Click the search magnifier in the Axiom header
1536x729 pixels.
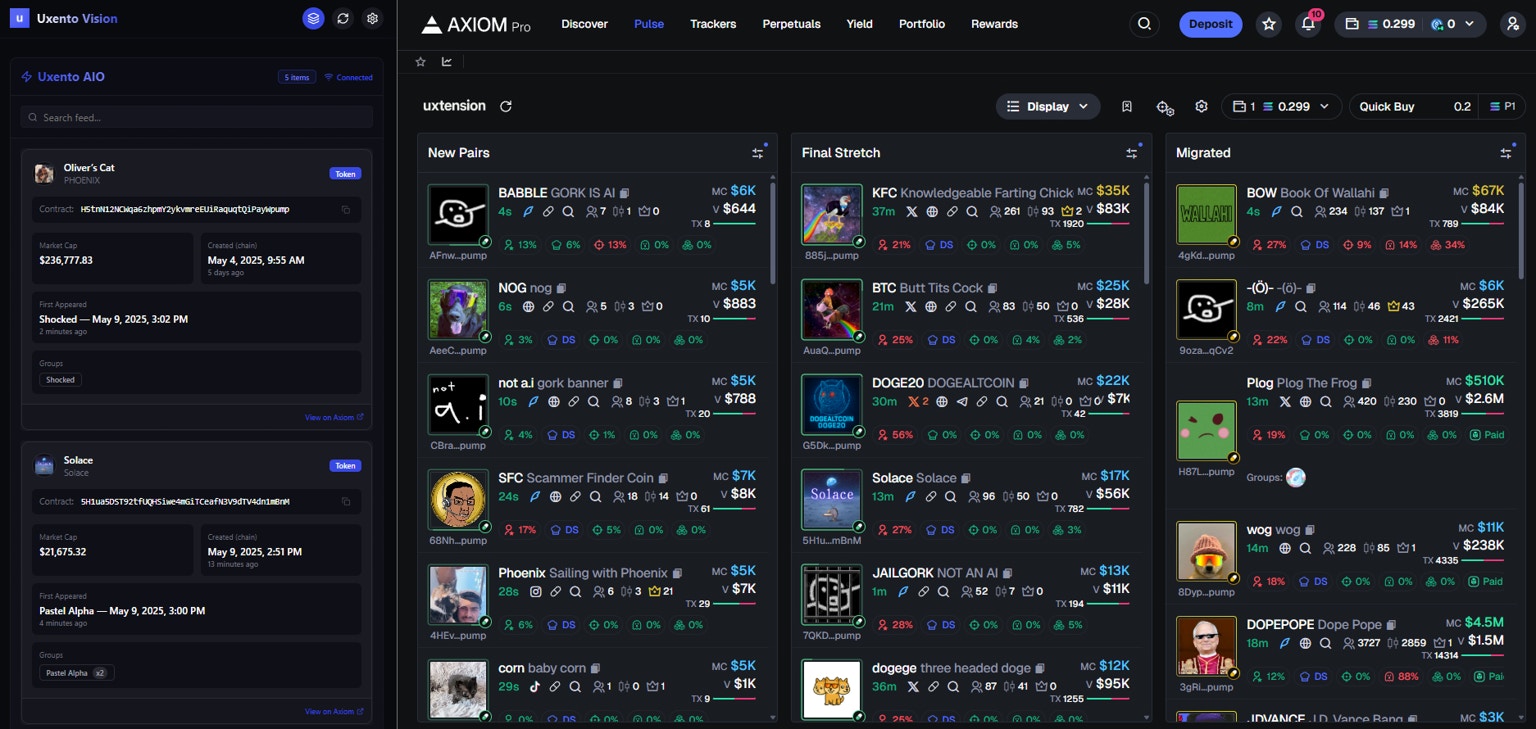click(x=1144, y=23)
